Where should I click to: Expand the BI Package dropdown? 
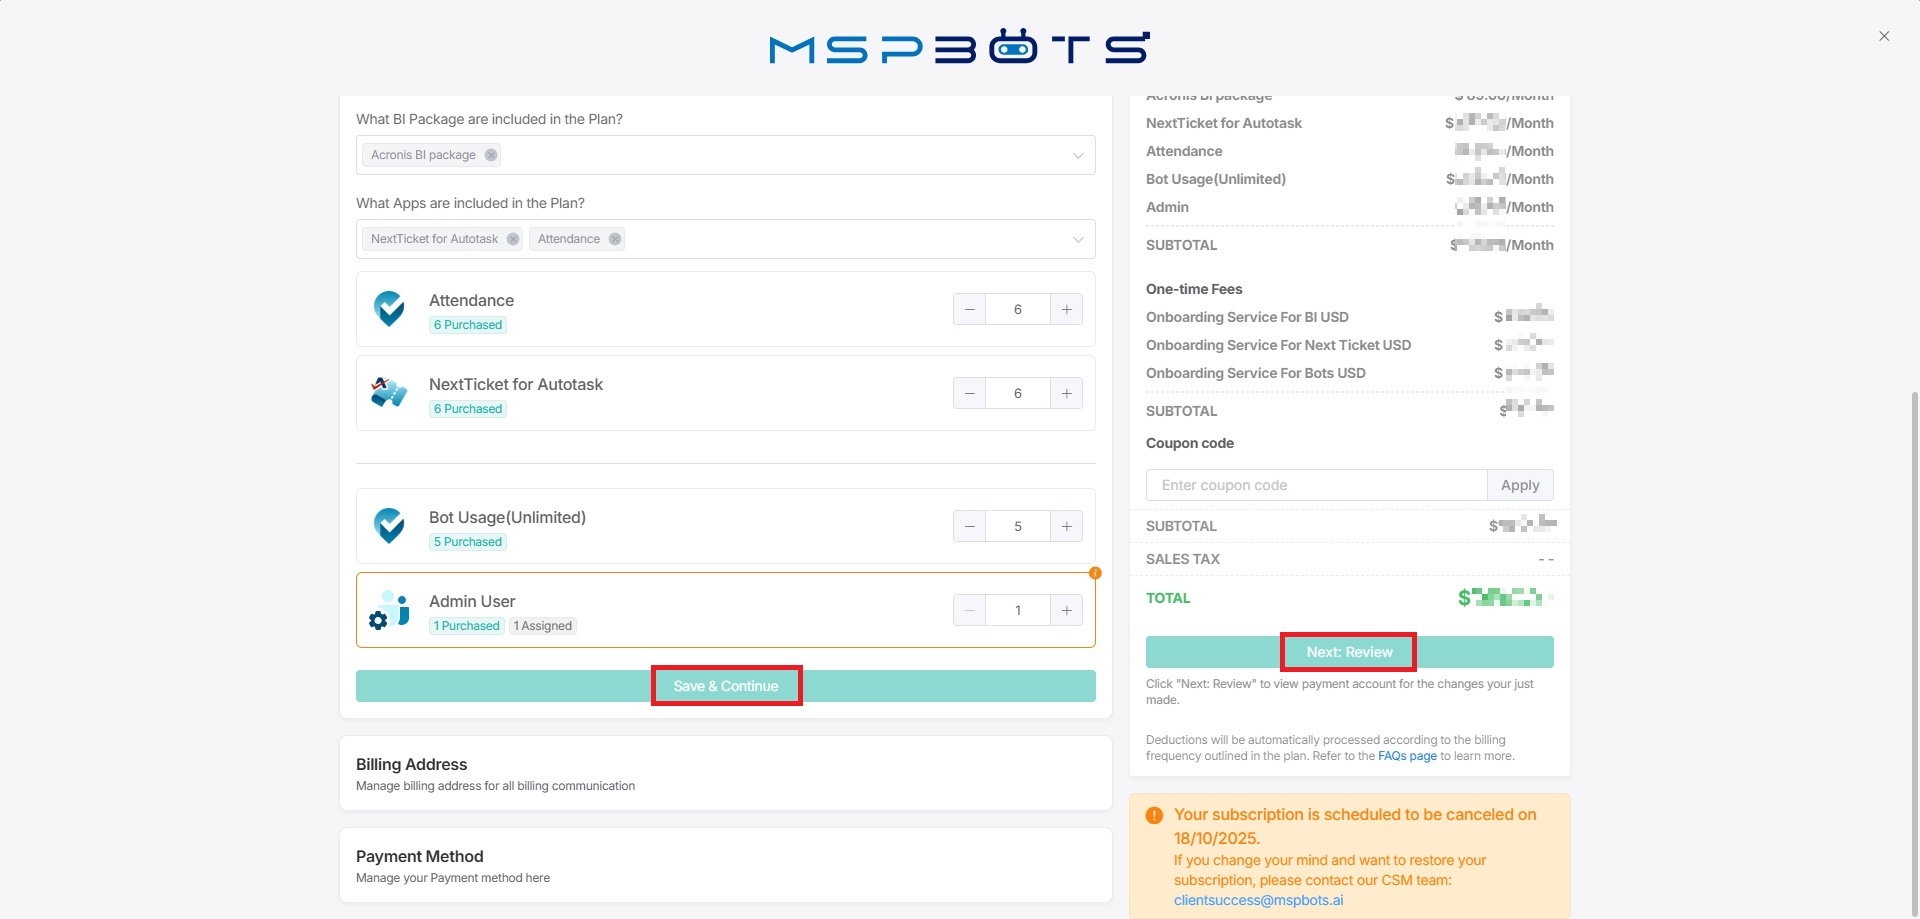pos(1077,155)
